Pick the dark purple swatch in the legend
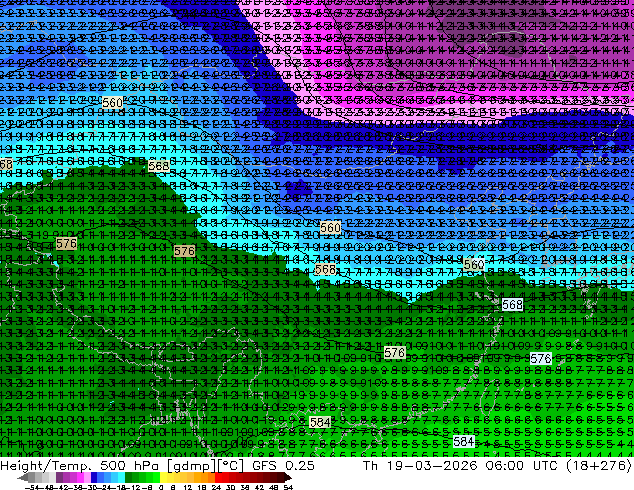This screenshot has width=634, height=490. (x=59, y=477)
